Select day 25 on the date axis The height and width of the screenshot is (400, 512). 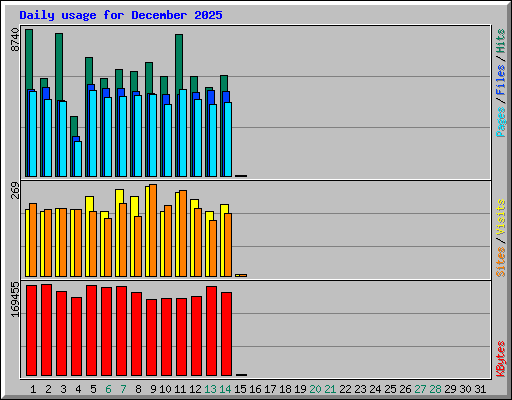(390, 389)
